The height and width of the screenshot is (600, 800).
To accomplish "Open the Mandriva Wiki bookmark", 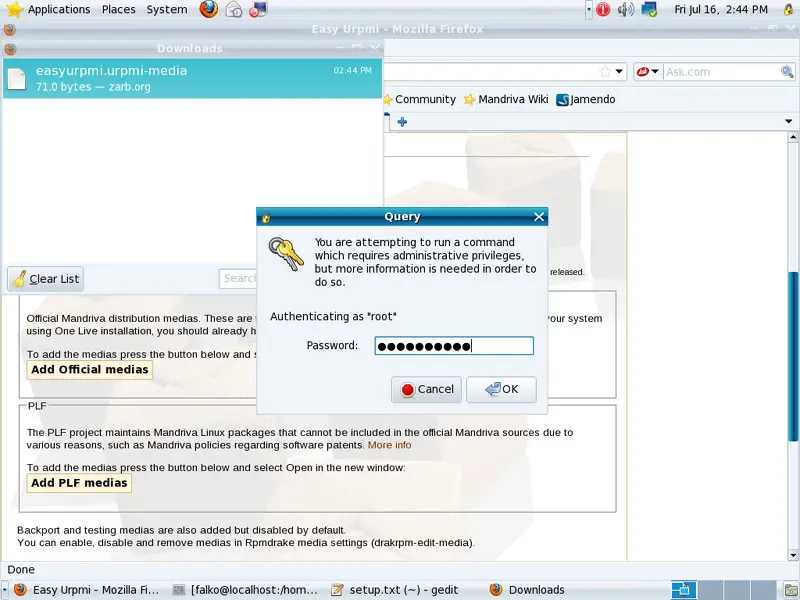I will 506,99.
